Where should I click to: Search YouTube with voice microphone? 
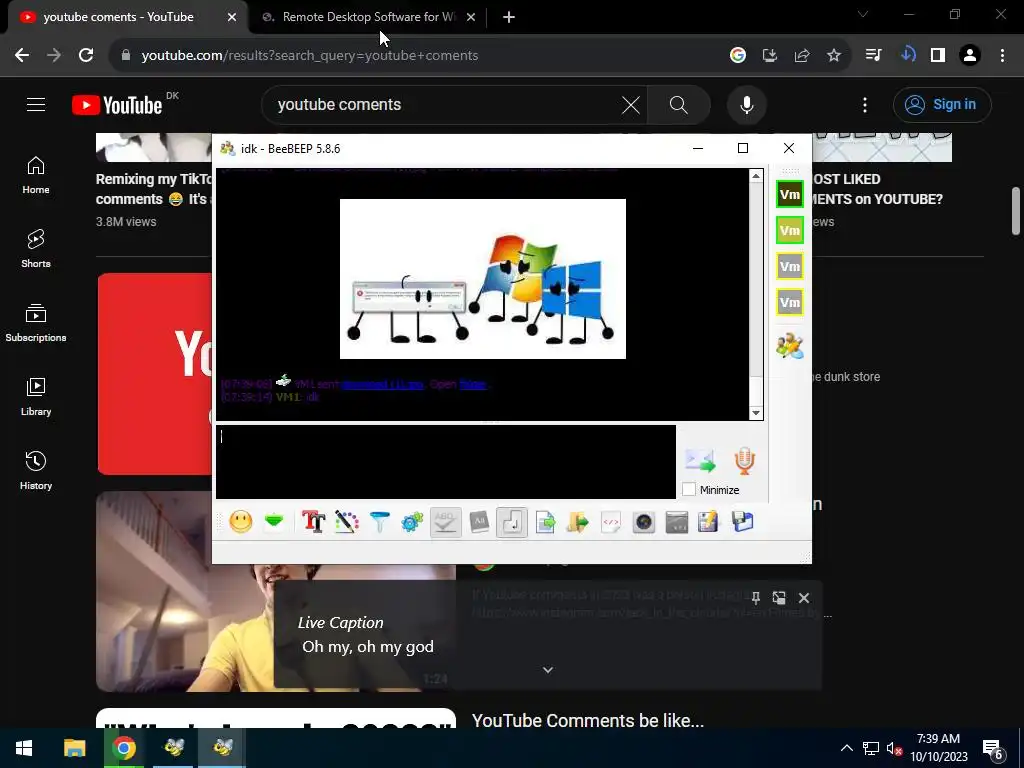click(x=746, y=104)
